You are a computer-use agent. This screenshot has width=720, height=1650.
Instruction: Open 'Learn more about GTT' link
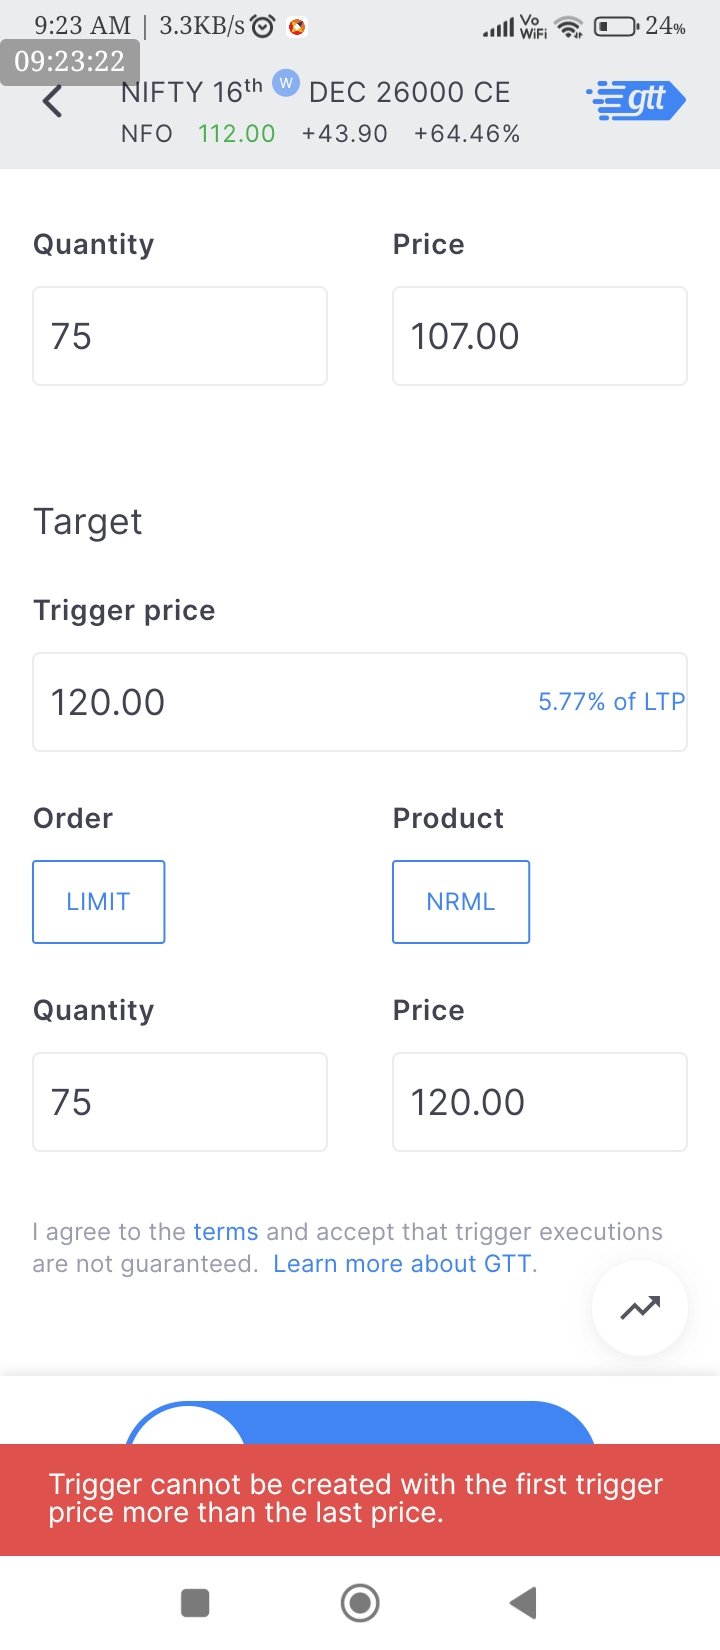pyautogui.click(x=402, y=1264)
